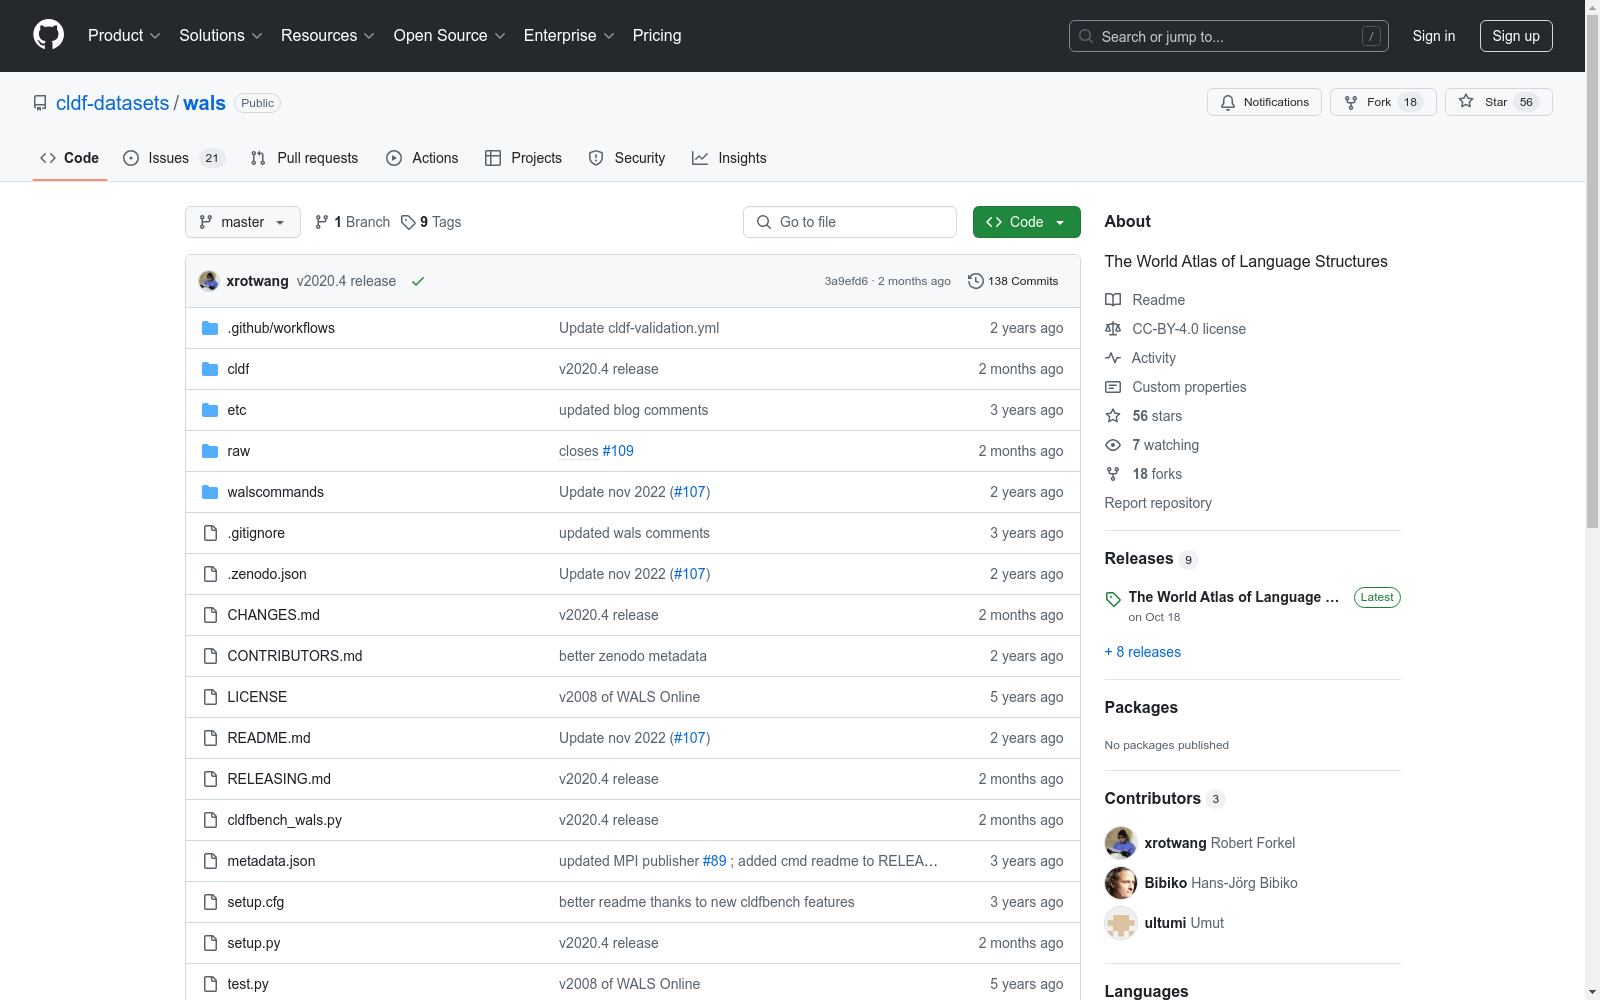Click the .gitignore file icon
This screenshot has height=1000, width=1600.
(x=210, y=533)
